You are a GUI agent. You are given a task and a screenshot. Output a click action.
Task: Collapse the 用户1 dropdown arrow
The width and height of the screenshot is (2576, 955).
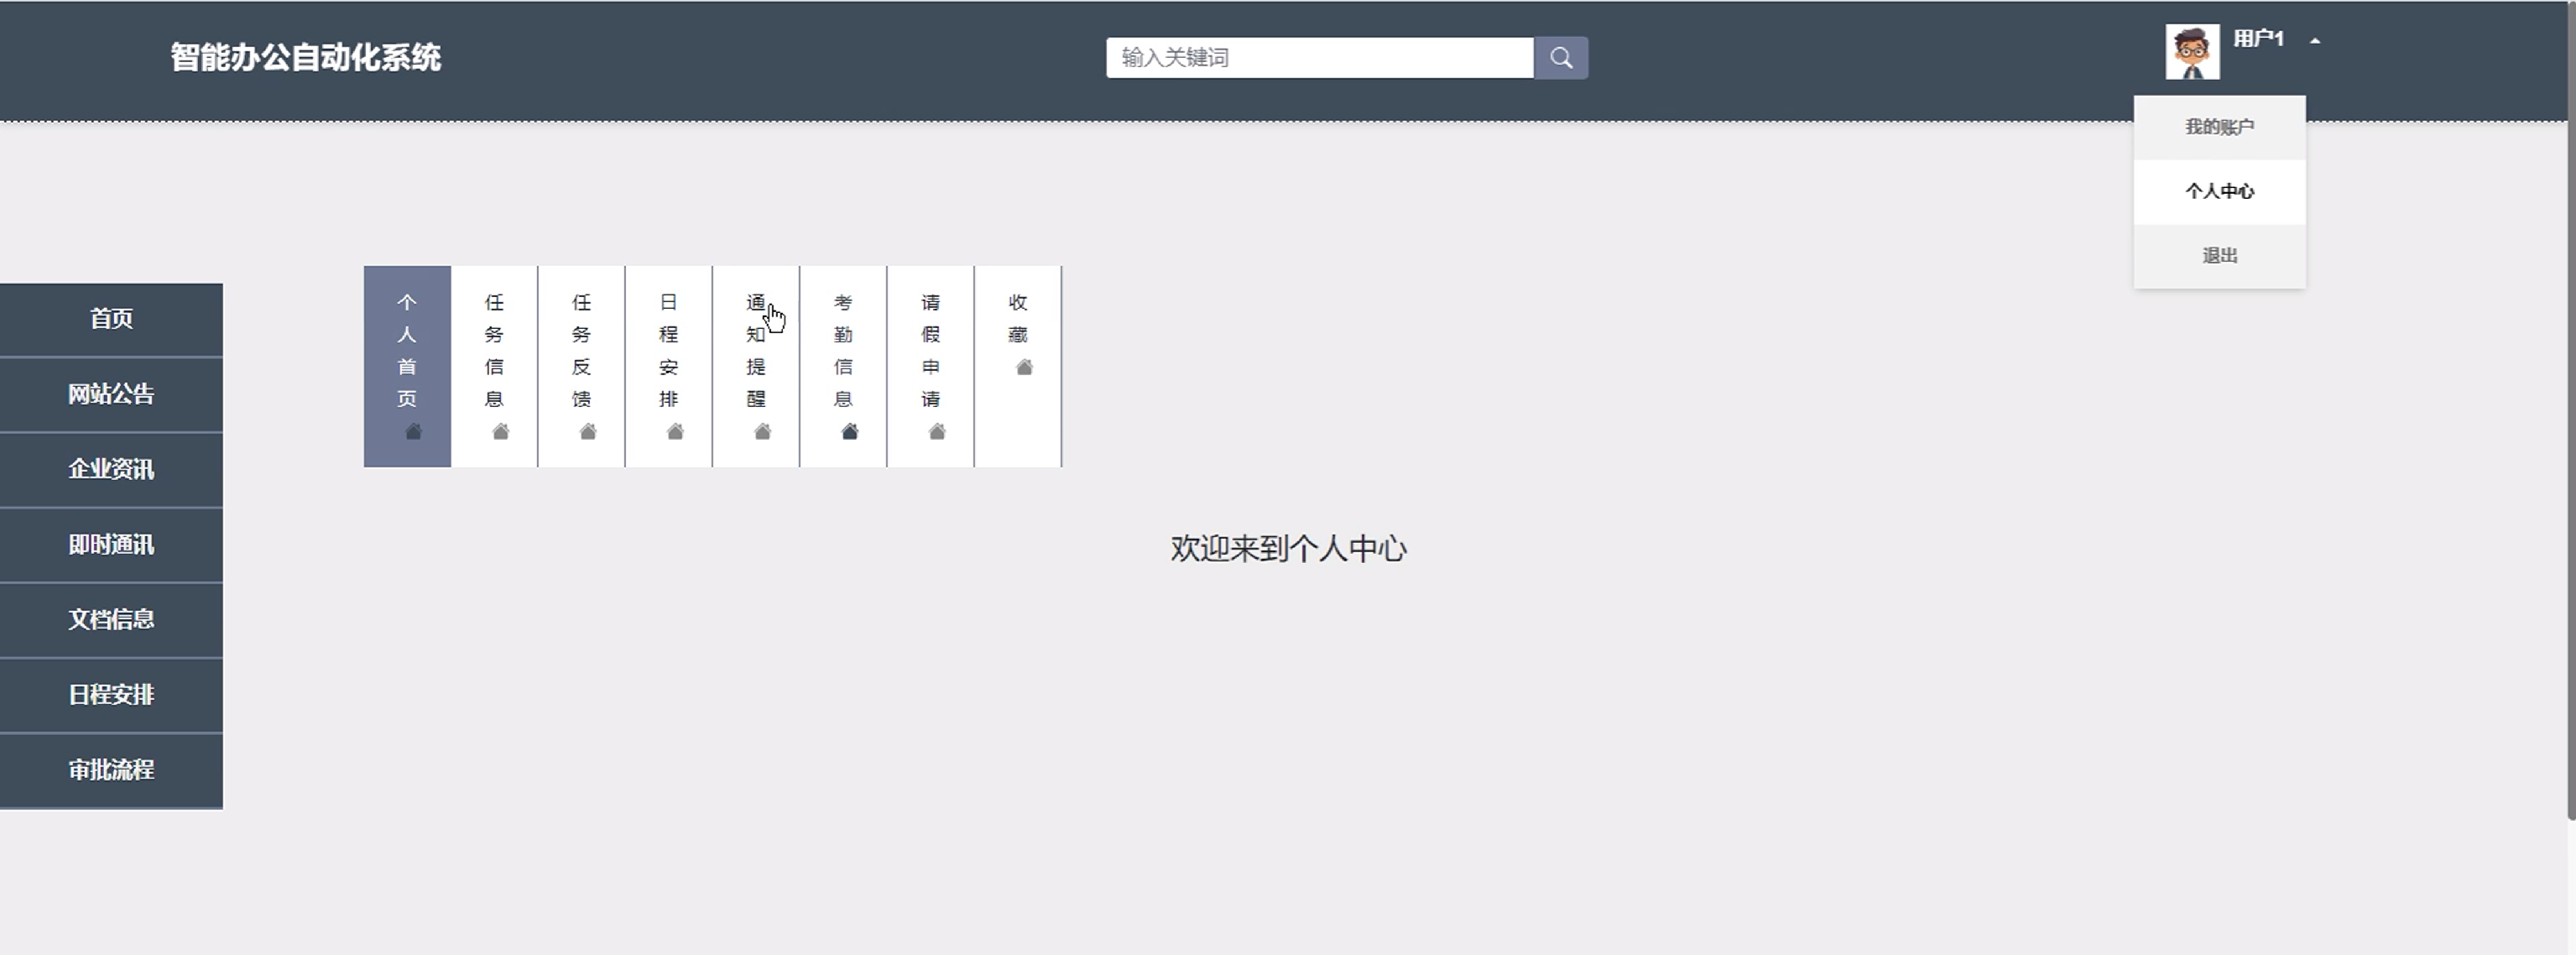click(x=2314, y=41)
